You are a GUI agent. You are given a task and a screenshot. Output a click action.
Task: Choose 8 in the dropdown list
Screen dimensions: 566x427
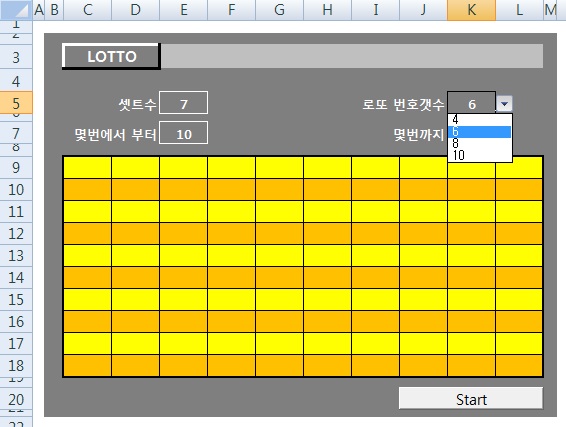479,143
